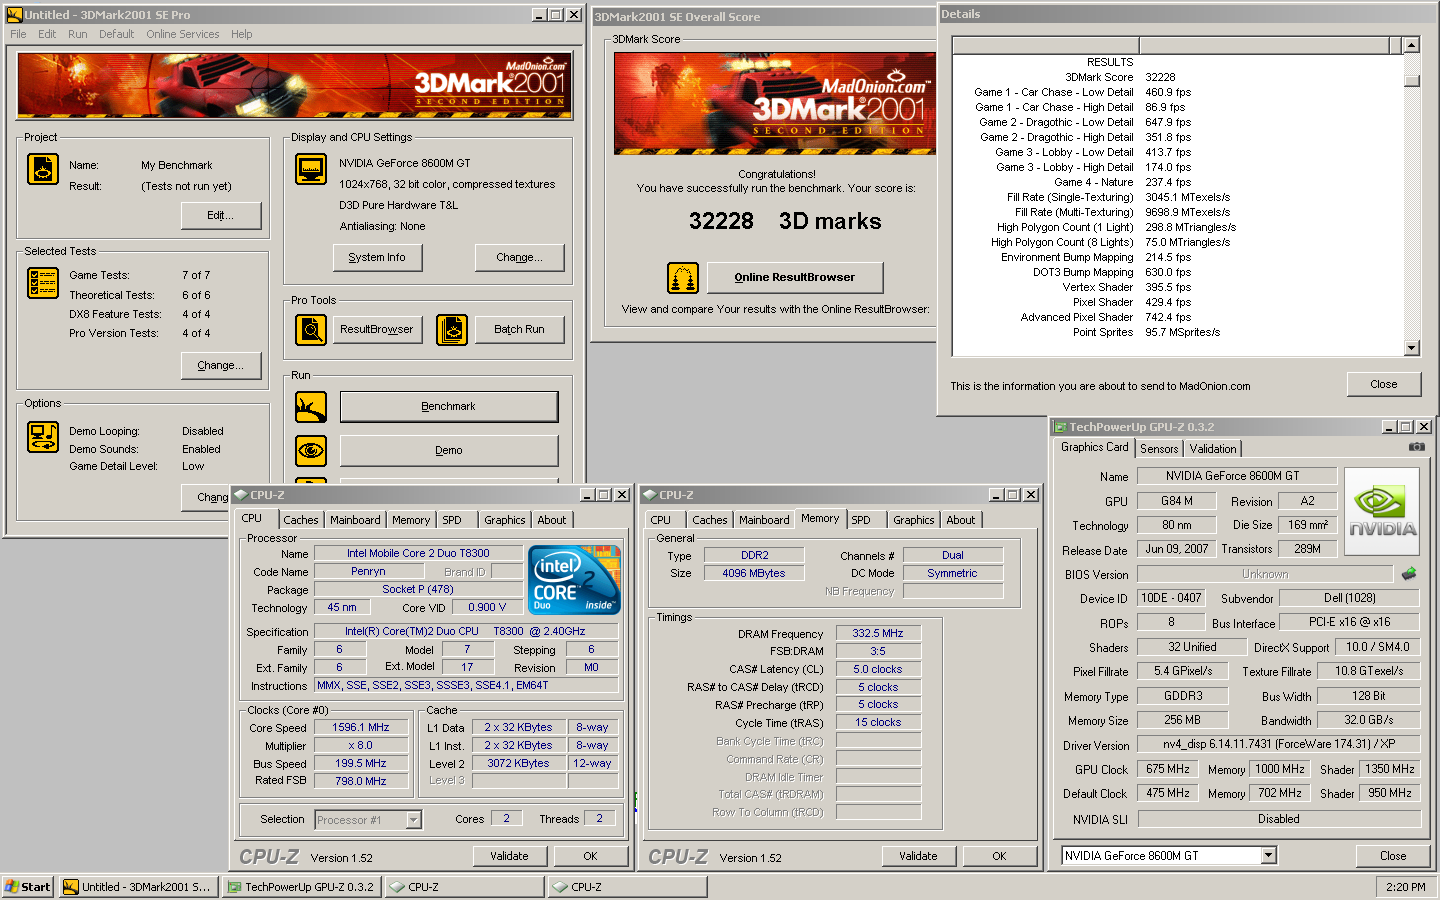Click the Online ResultBrowser button

[x=795, y=278]
